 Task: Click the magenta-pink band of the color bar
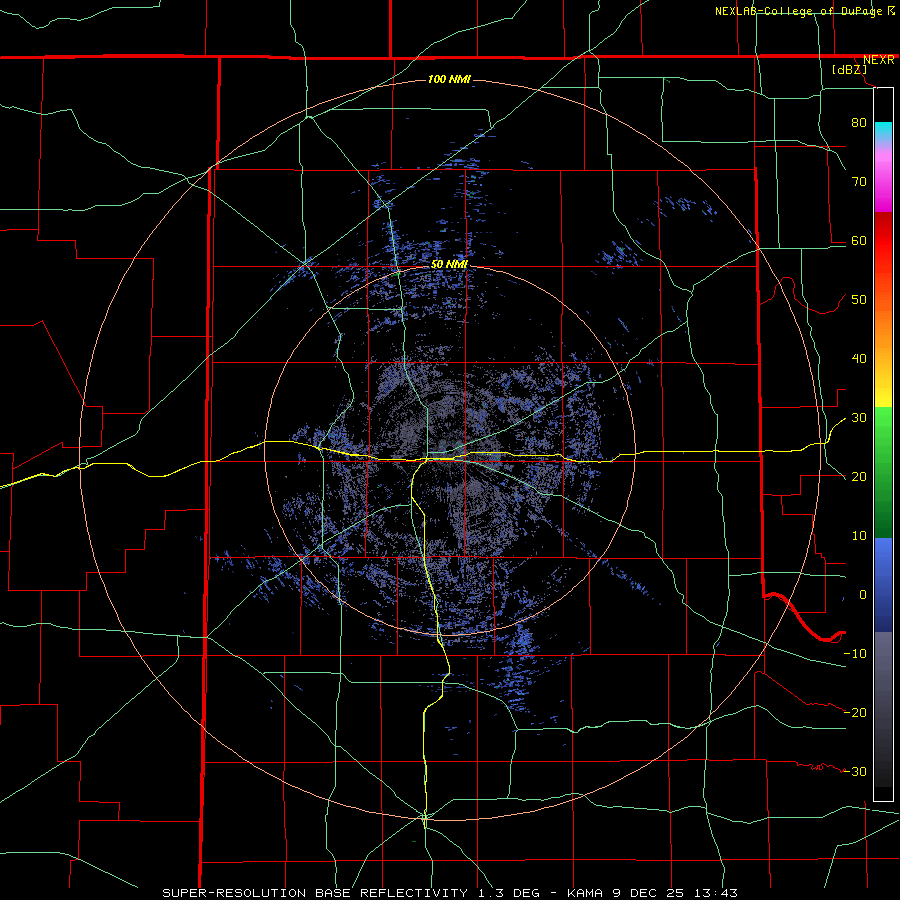pos(883,178)
